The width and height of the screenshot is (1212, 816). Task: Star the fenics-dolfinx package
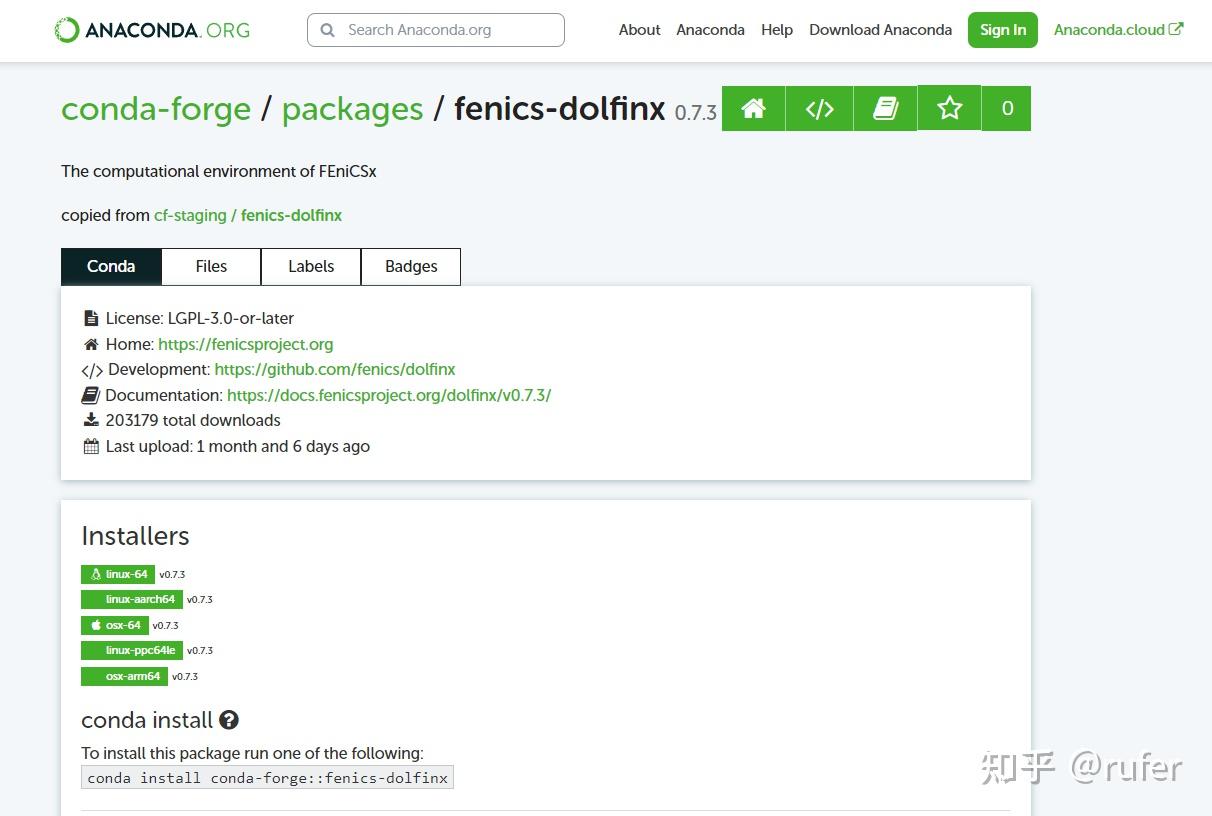click(x=948, y=108)
